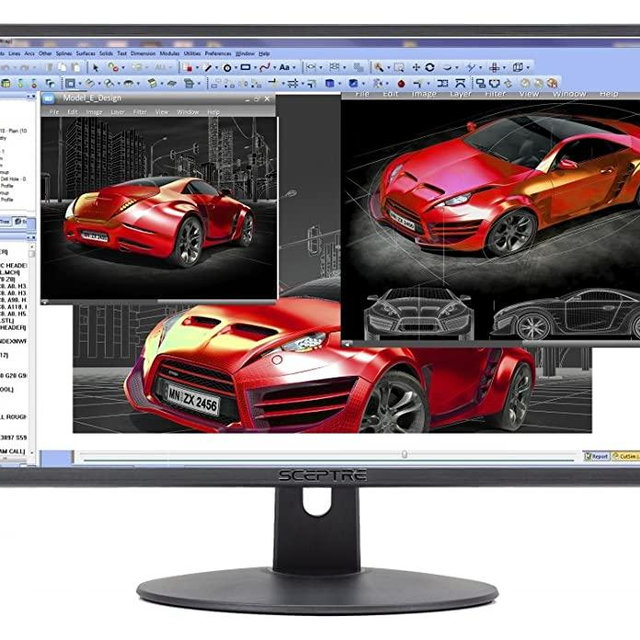Image resolution: width=640 pixels, height=640 pixels.
Task: Click the green and red point tool icon
Action: pos(113,67)
